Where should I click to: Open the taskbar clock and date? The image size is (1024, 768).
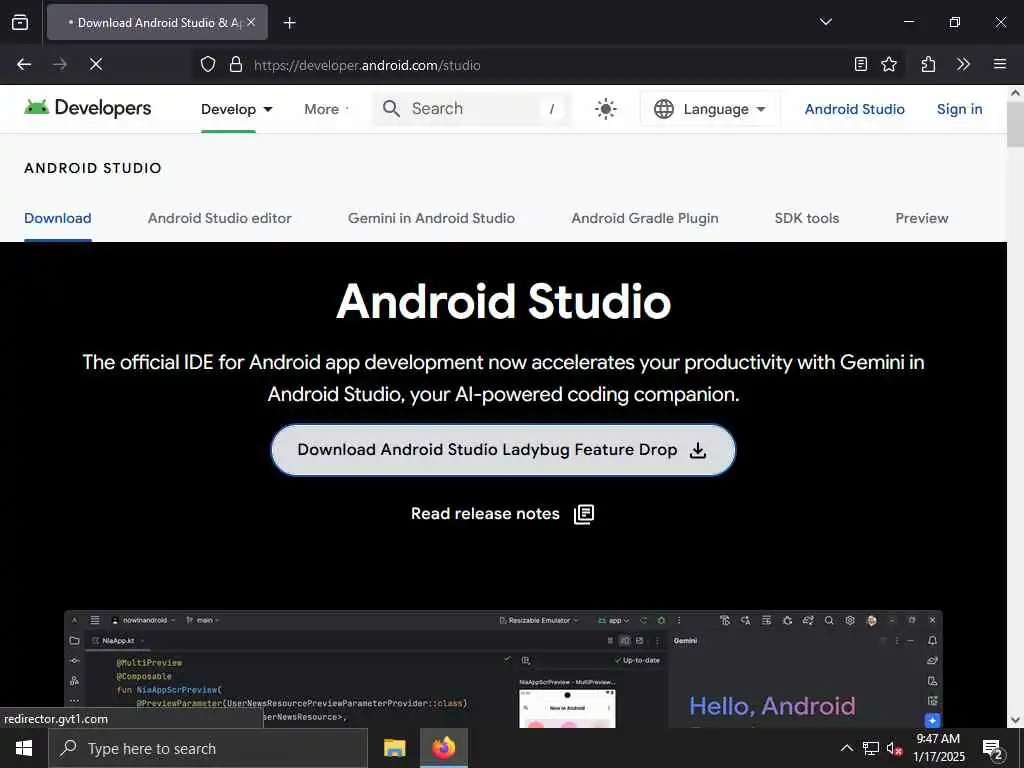pos(938,748)
